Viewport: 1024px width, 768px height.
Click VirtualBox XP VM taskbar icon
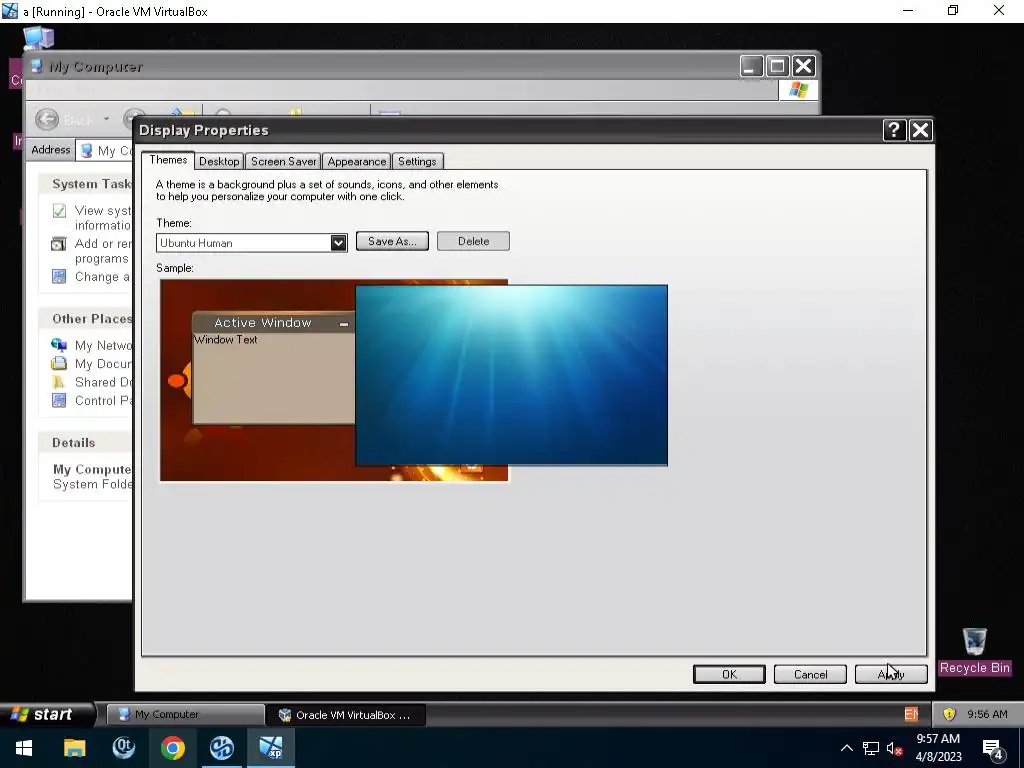point(270,748)
